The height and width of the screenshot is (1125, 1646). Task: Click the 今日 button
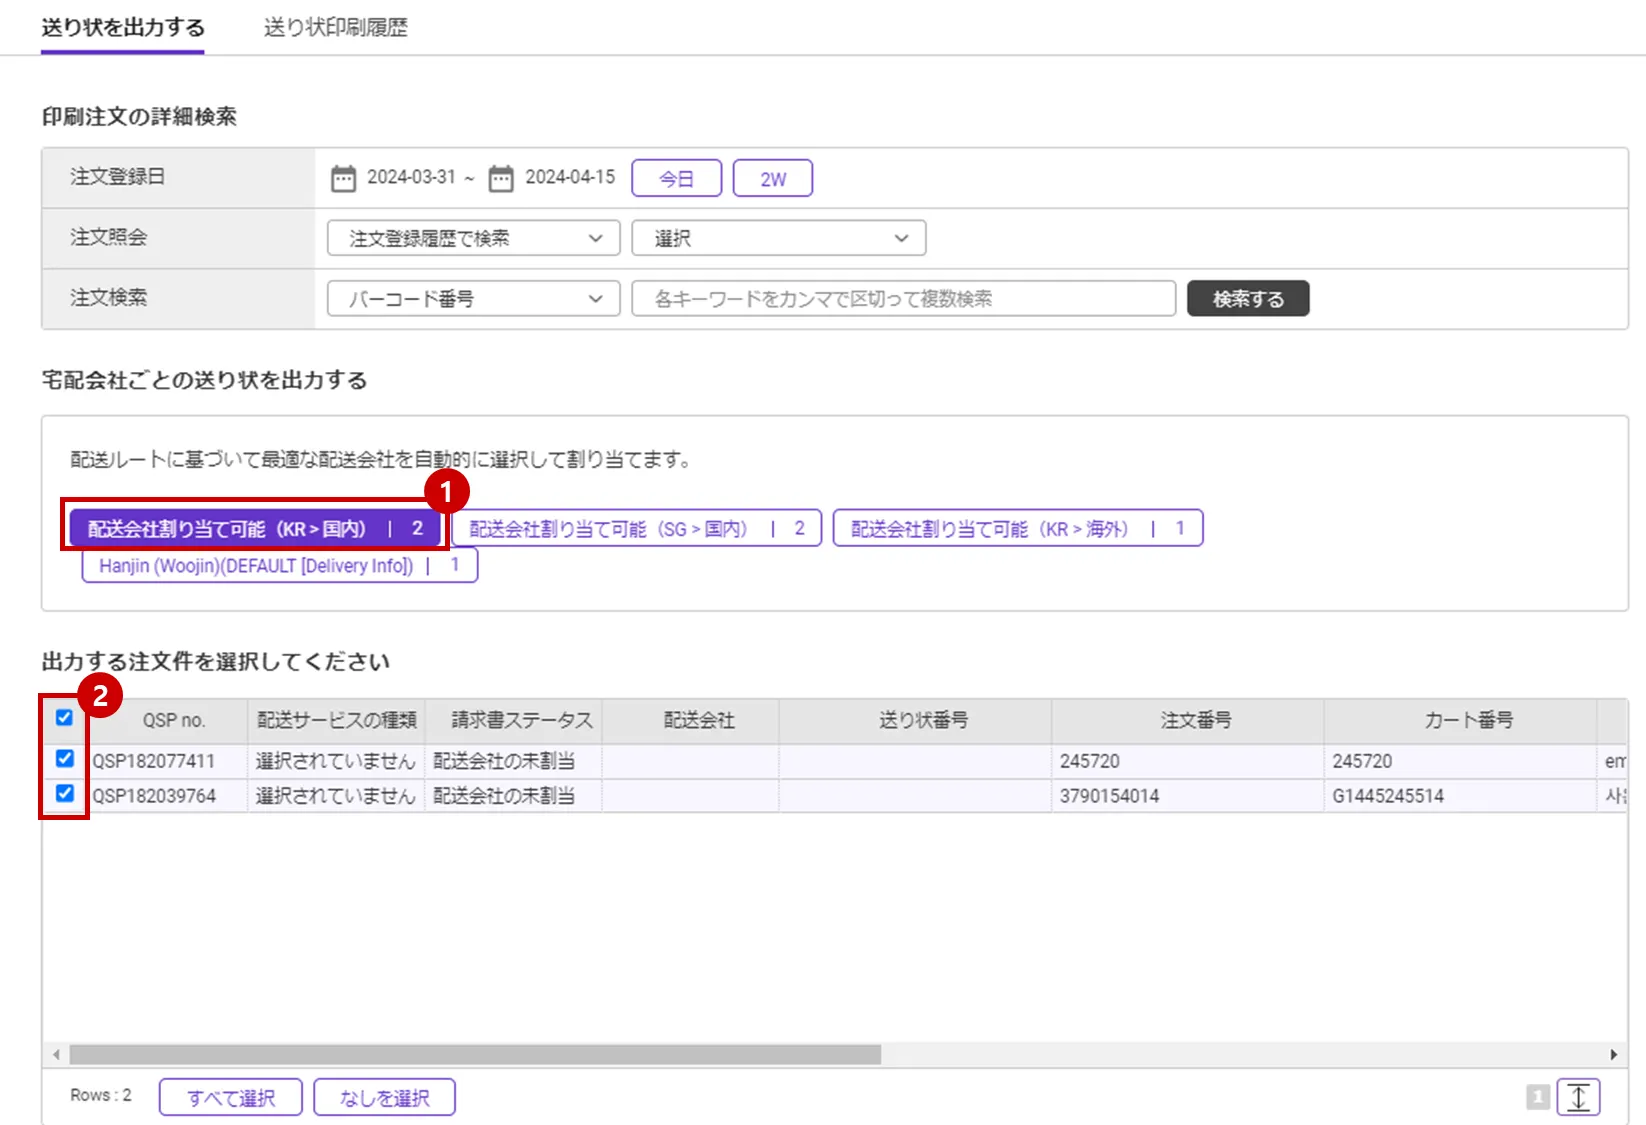677,178
